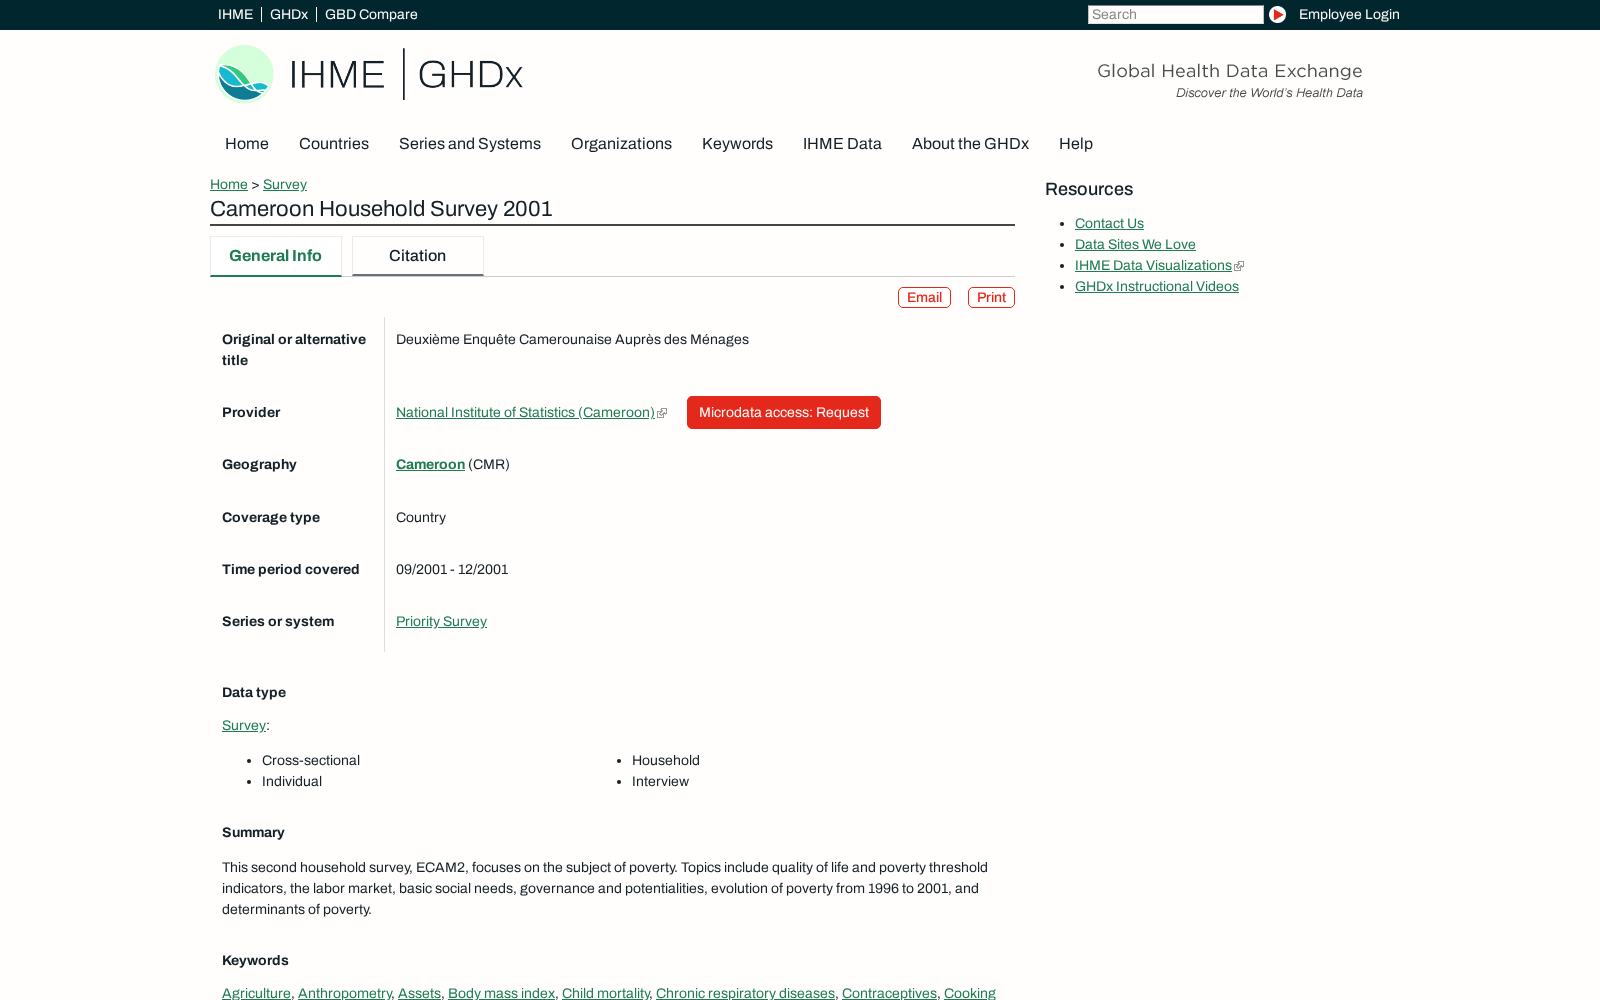Image resolution: width=1600 pixels, height=1000 pixels.
Task: Click the Body mass index keyword
Action: point(501,993)
